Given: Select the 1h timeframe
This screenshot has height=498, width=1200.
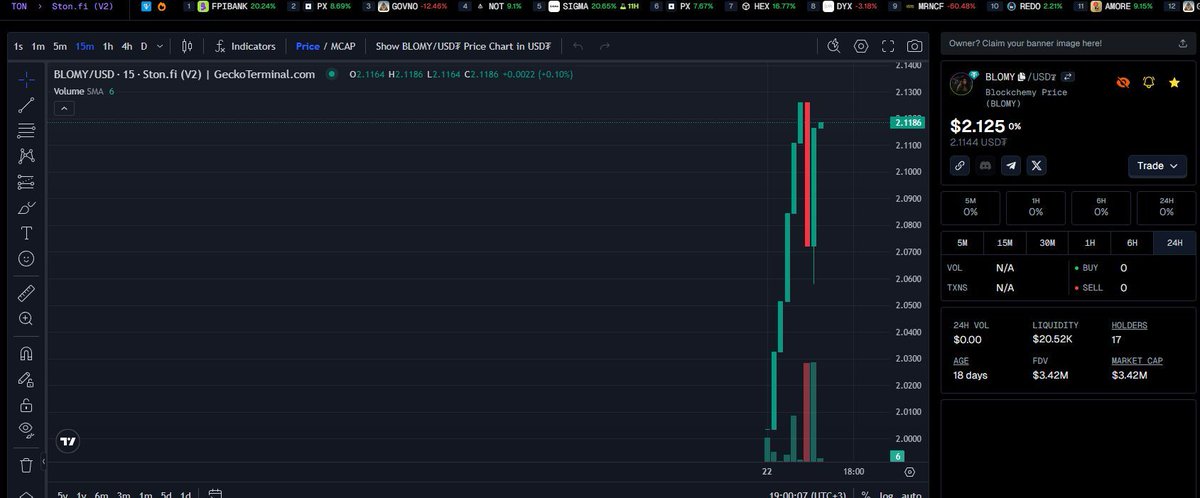Looking at the screenshot, I should (108, 46).
